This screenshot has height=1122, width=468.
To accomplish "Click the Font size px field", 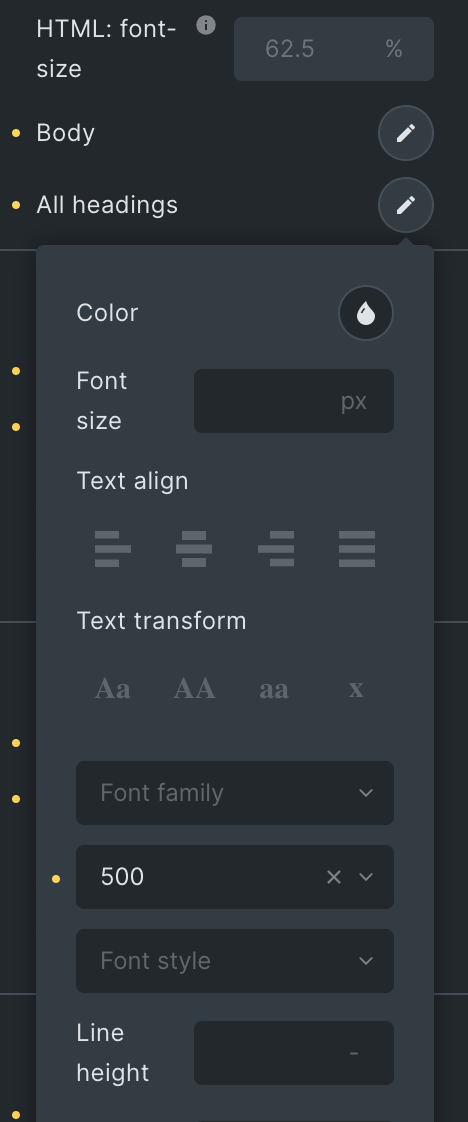I will 293,401.
